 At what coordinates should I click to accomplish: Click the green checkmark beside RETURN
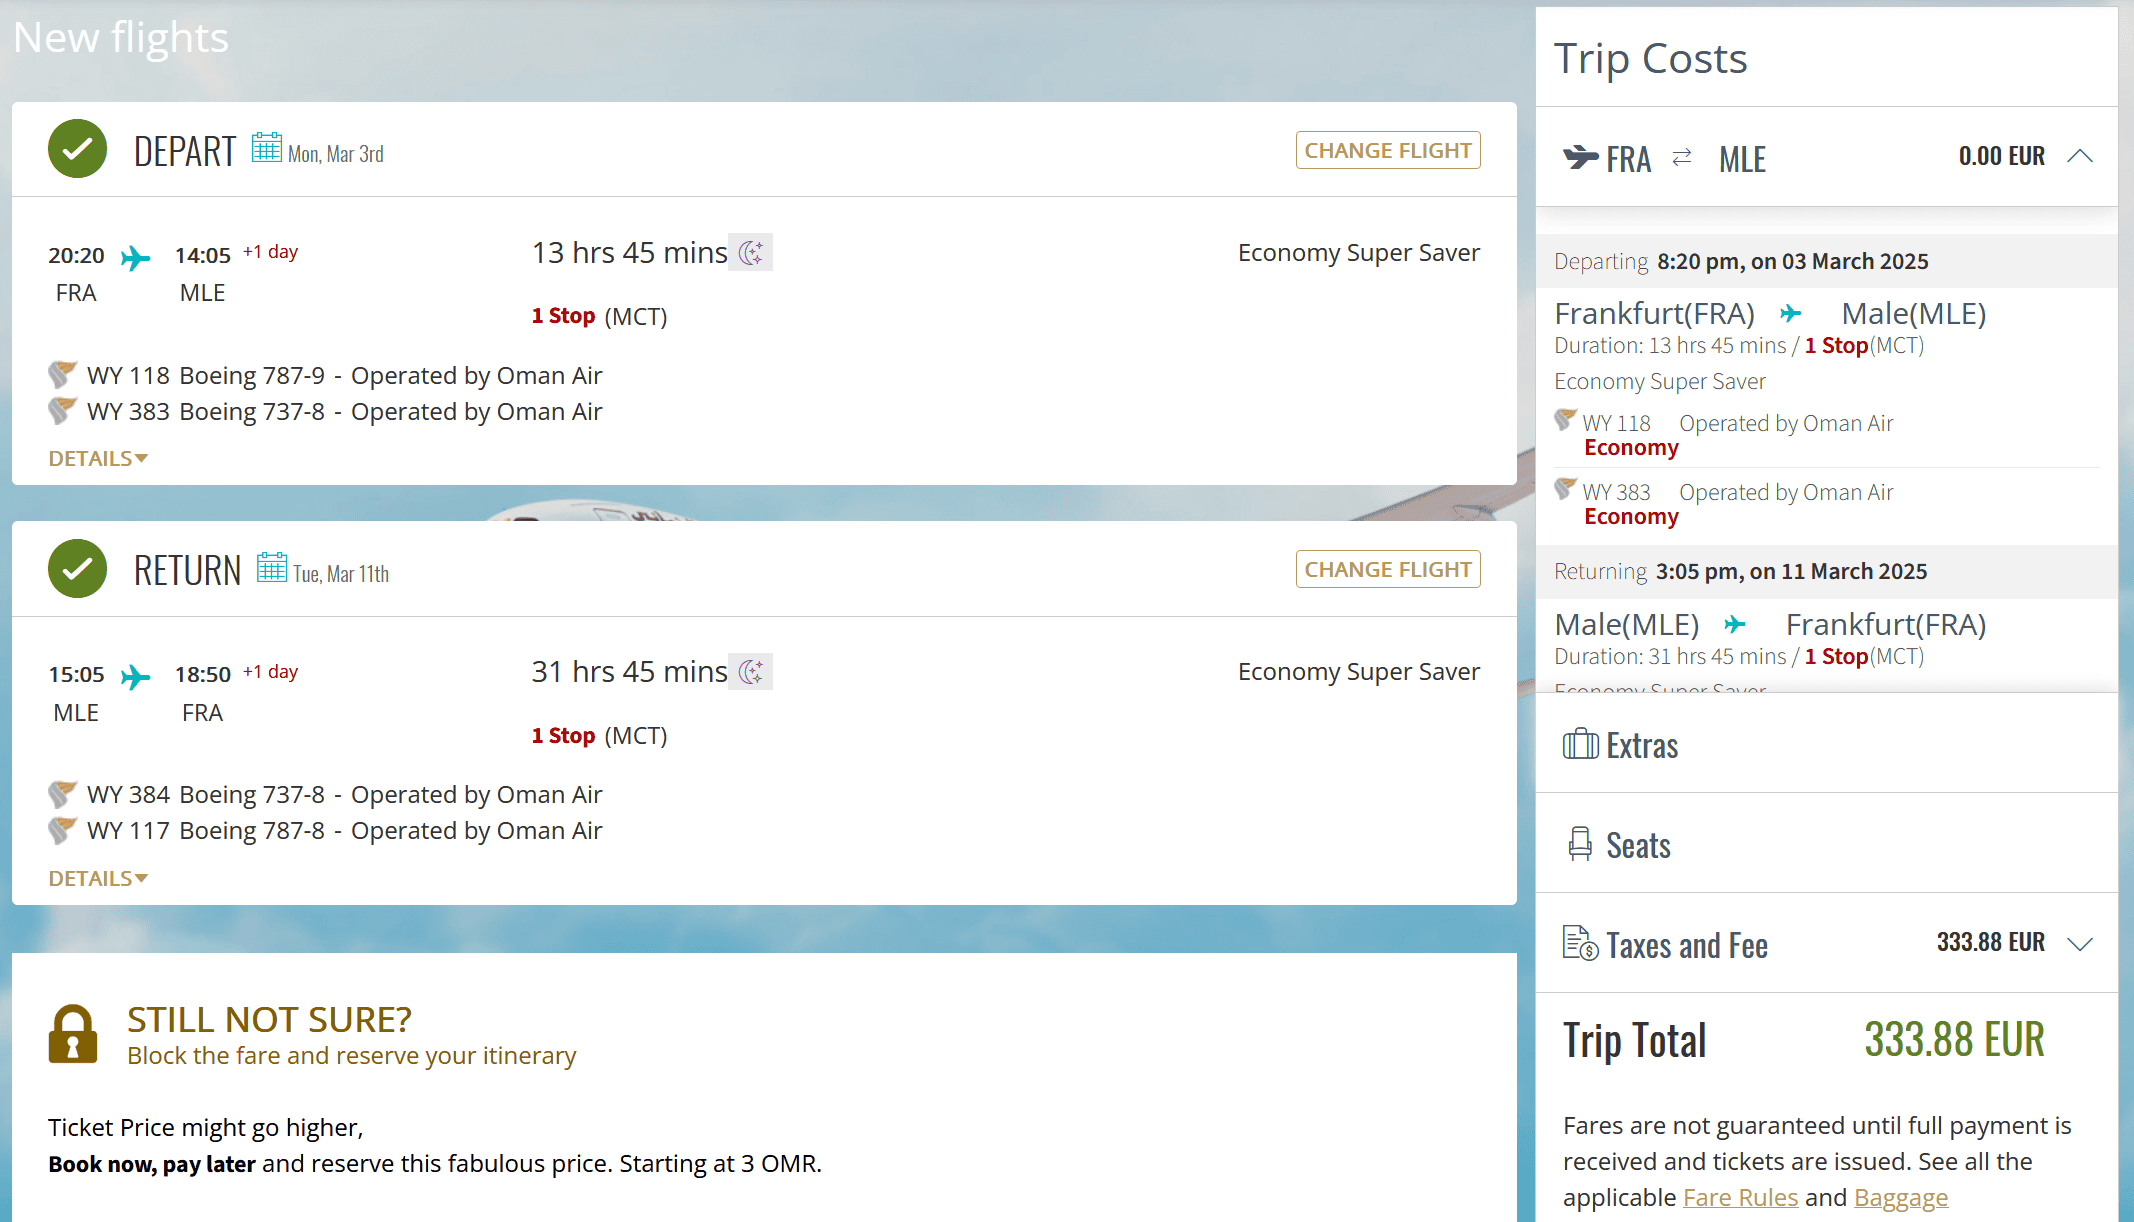[x=77, y=569]
